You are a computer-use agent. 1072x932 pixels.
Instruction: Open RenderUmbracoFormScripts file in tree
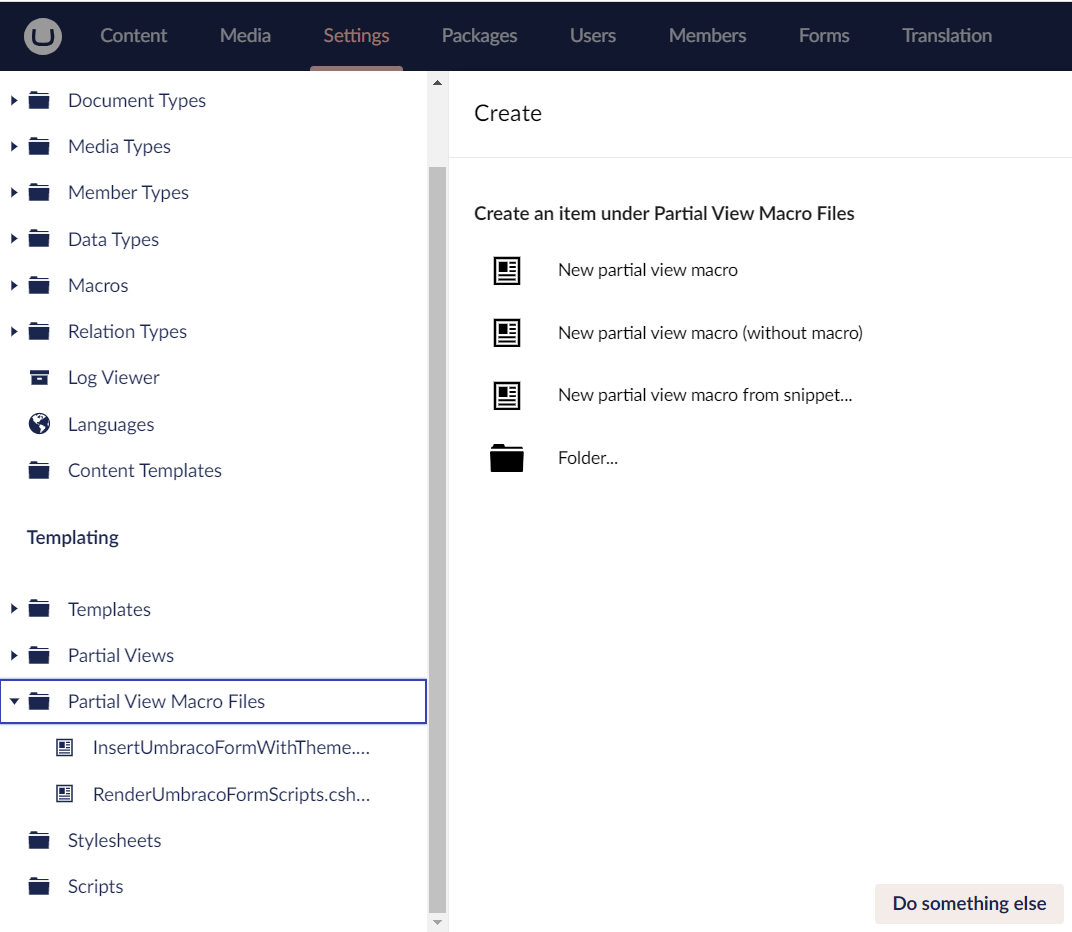(231, 795)
